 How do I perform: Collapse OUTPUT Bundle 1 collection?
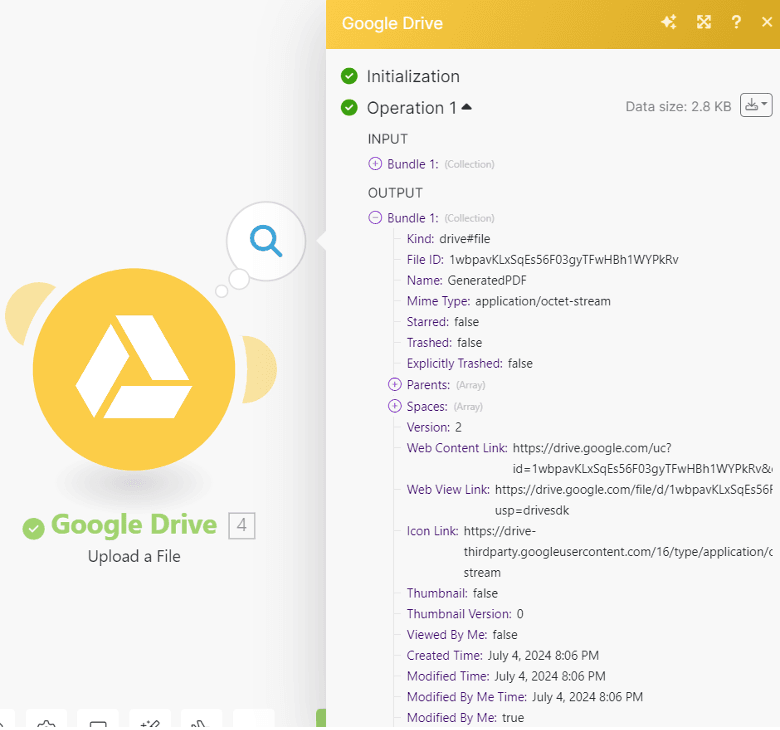click(375, 218)
